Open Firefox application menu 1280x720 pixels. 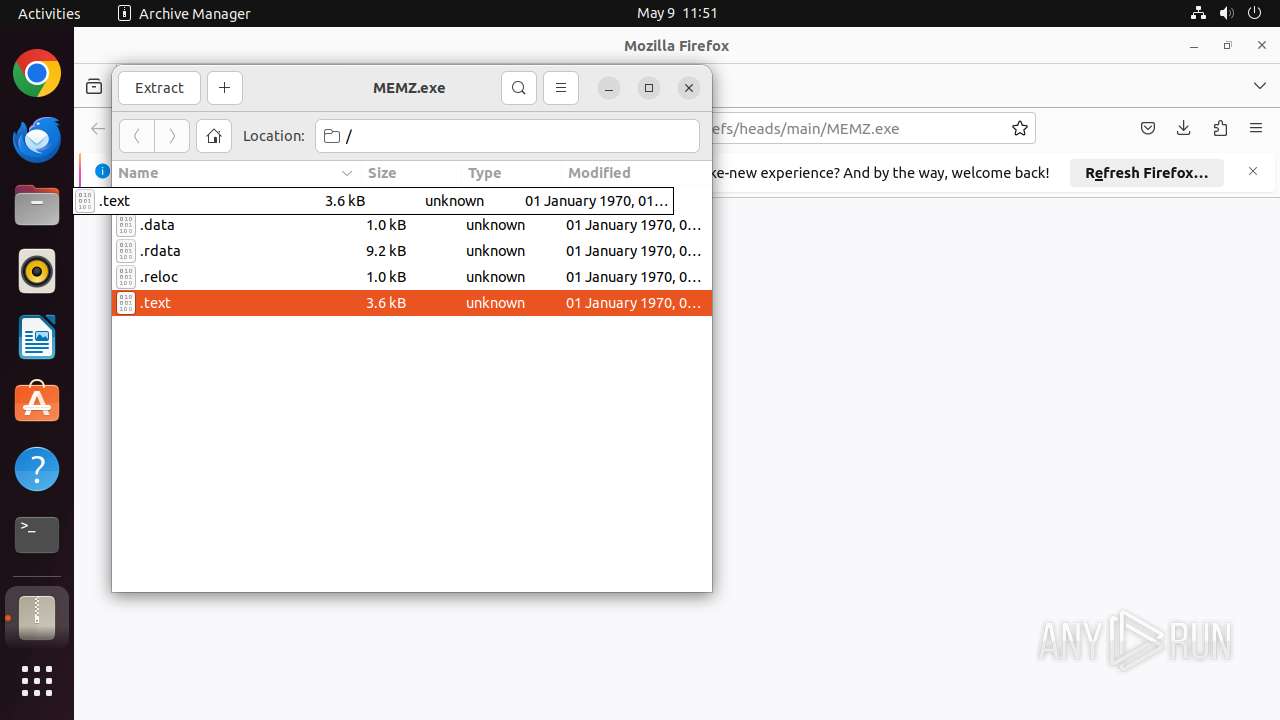[x=1256, y=128]
